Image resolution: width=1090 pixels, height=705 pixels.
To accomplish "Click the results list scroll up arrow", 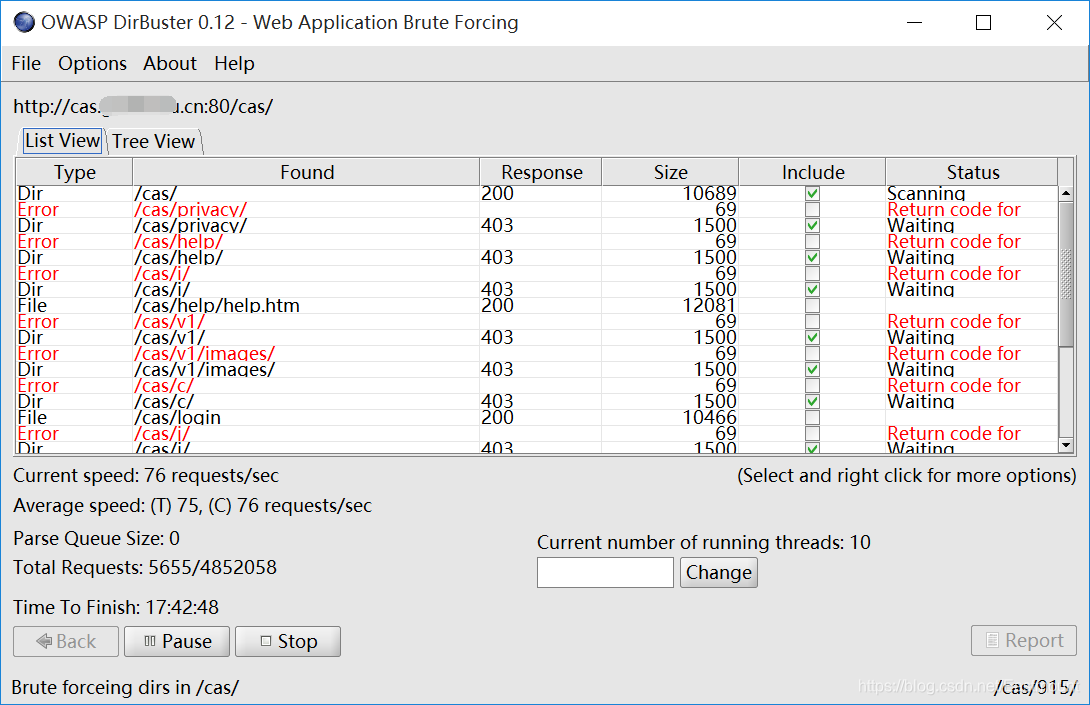I will point(1066,193).
